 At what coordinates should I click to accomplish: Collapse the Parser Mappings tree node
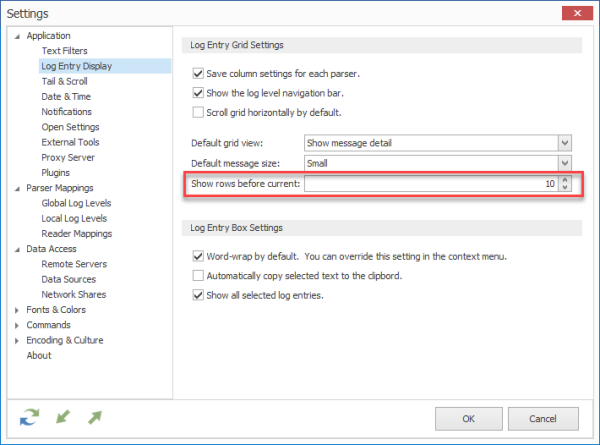[x=17, y=189]
